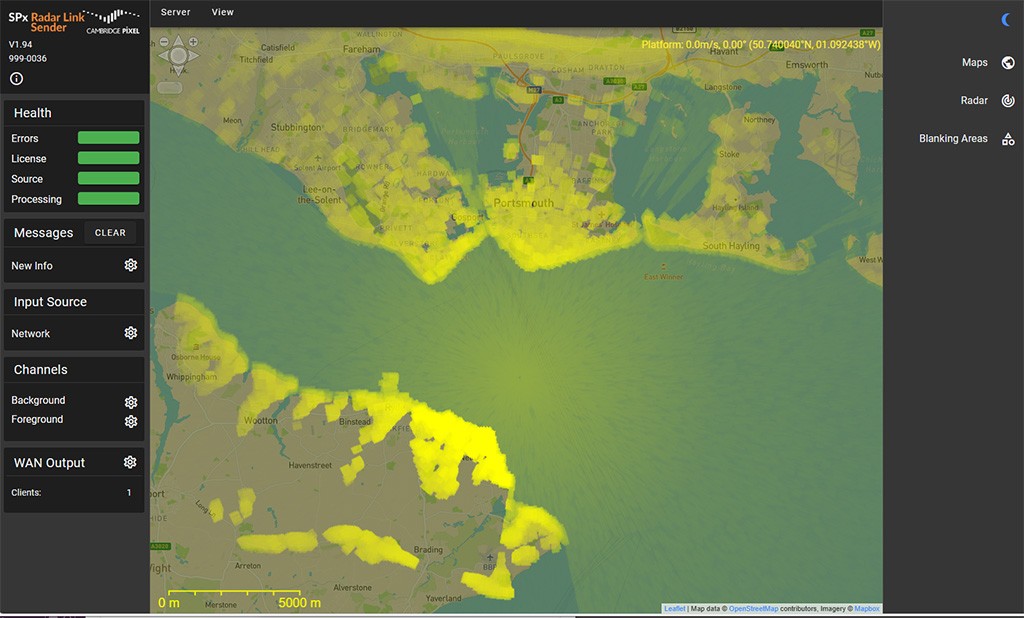Screen dimensions: 1024x618
Task: Zoom in the map with the plus button
Action: pos(193,42)
